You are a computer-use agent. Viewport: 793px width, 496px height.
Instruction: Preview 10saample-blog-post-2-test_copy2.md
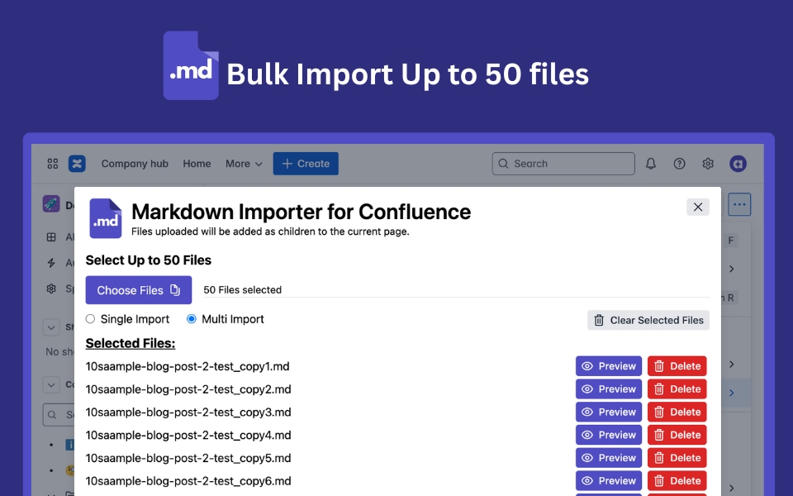(x=609, y=389)
